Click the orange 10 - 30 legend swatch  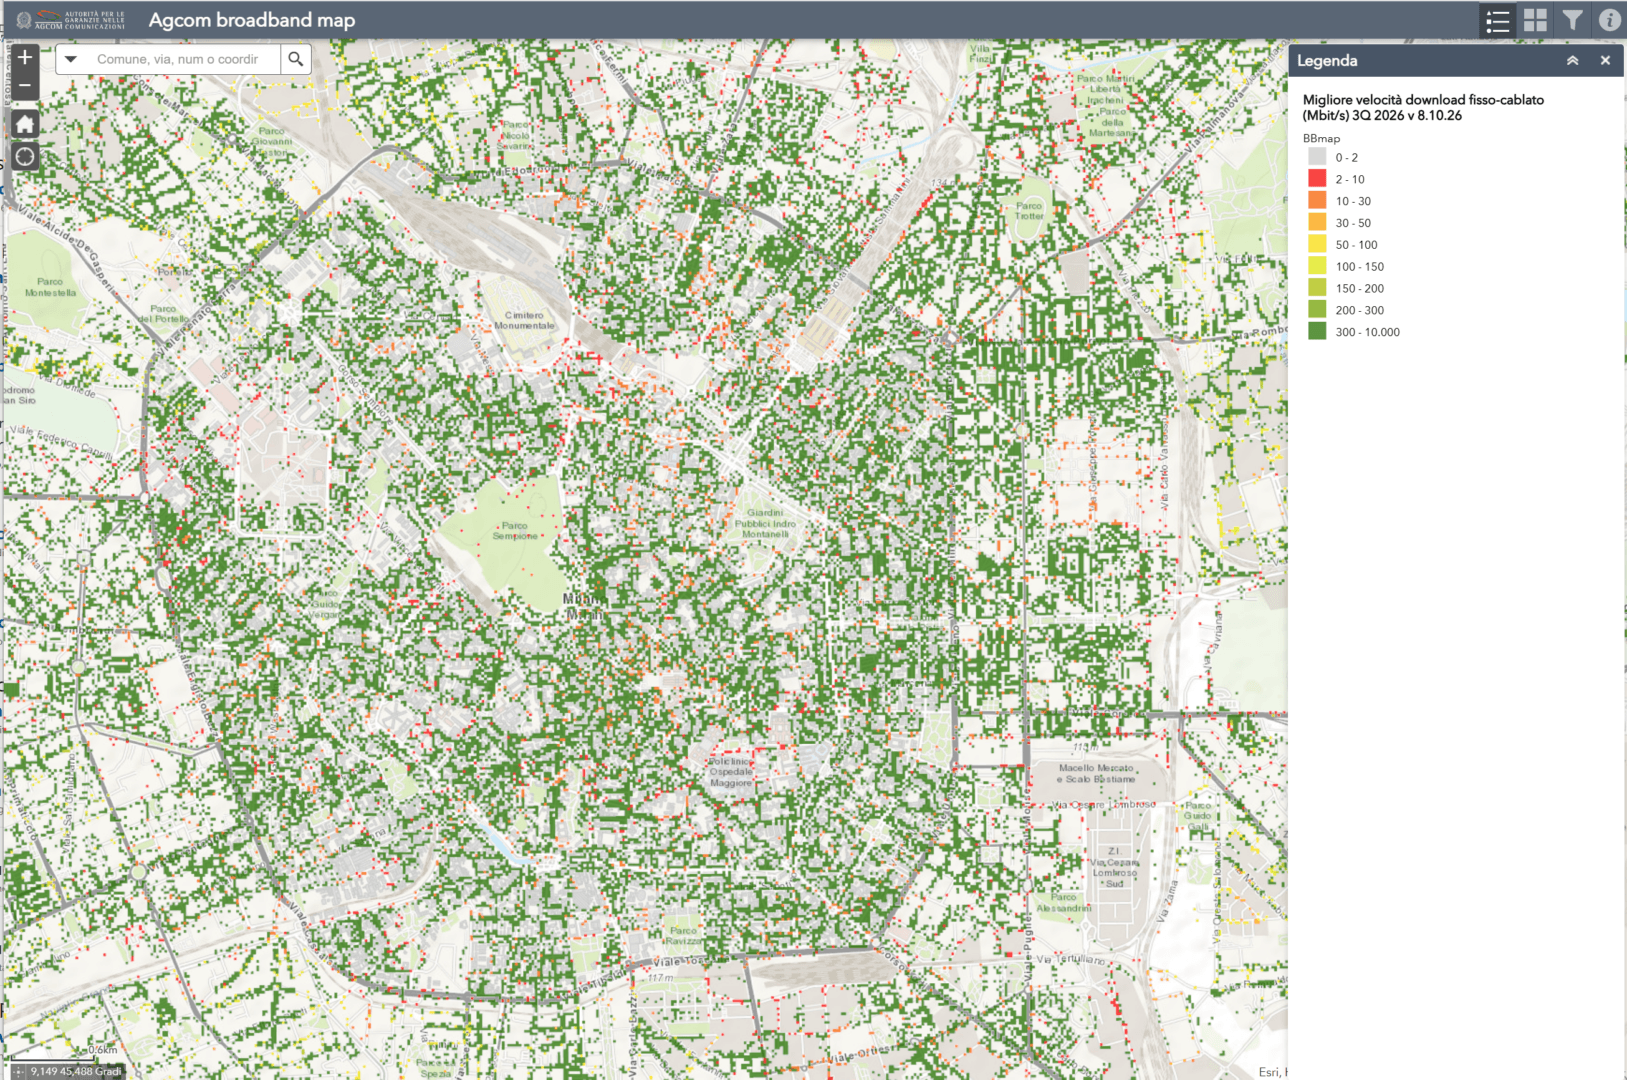click(1317, 201)
